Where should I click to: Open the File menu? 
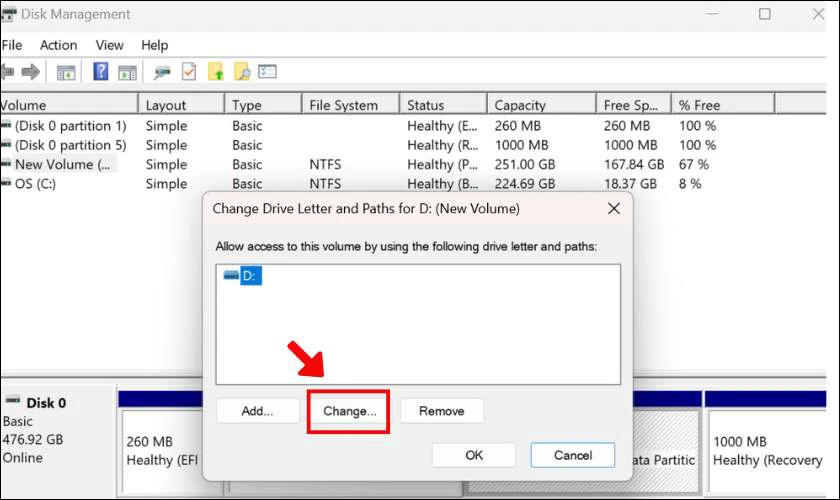11,45
